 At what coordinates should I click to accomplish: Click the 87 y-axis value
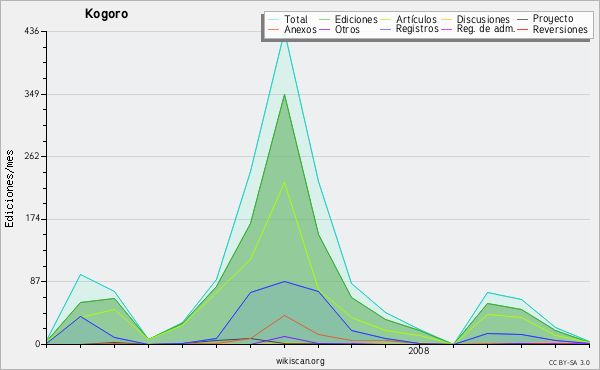[x=34, y=282]
